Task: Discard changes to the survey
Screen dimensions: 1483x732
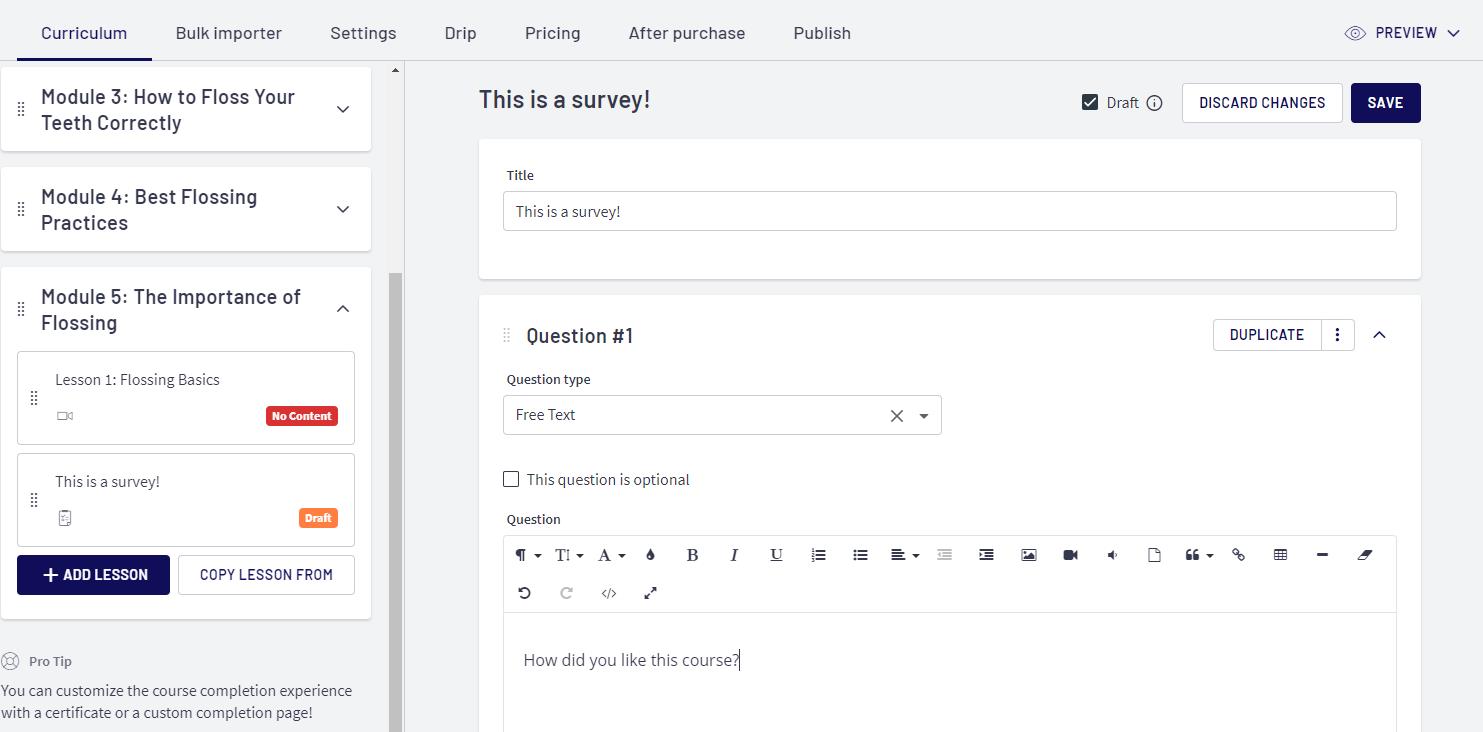Action: click(1262, 103)
